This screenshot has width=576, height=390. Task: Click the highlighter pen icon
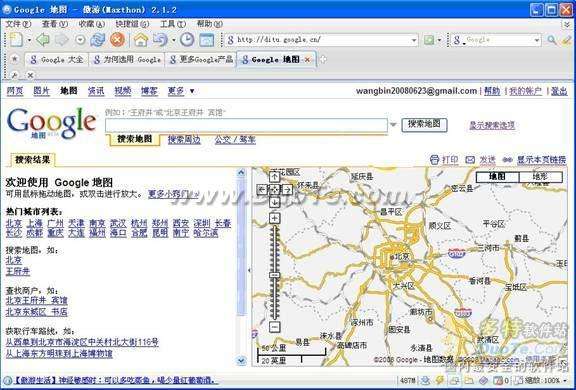coord(566,40)
